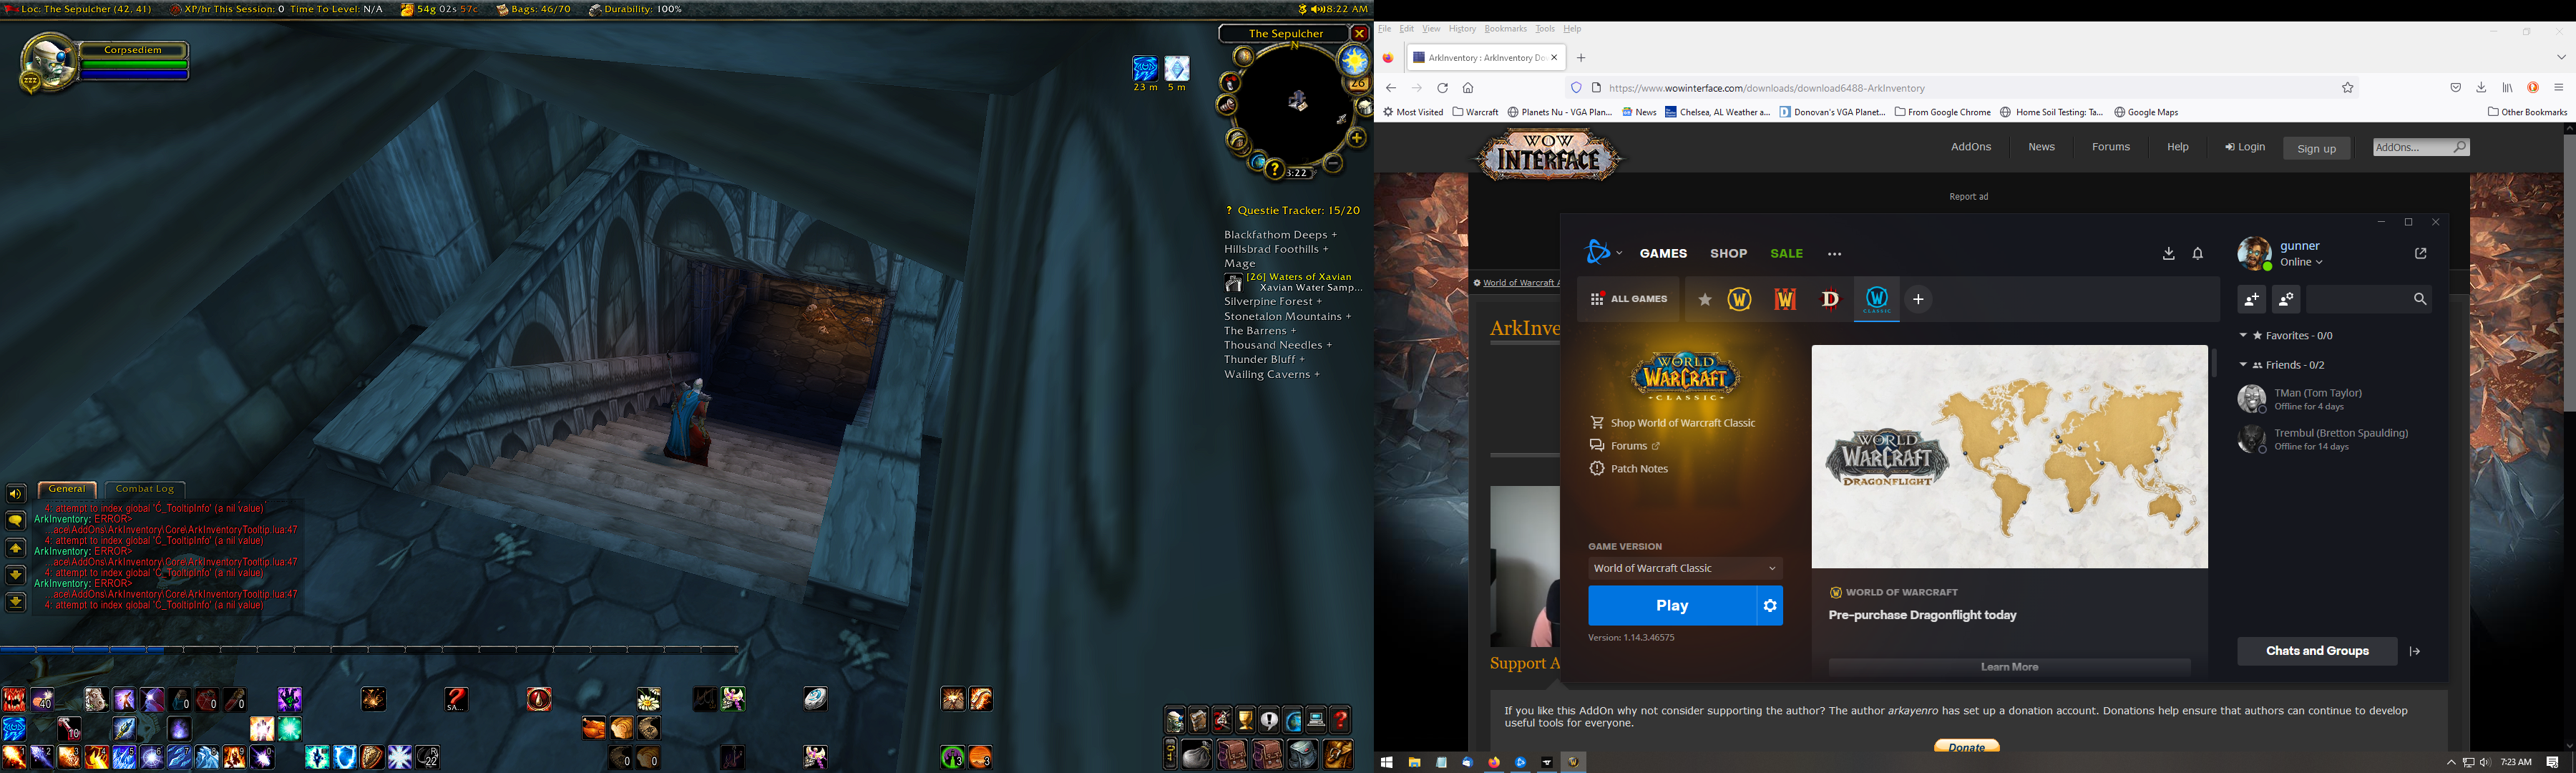
Task: Click the Chats and Groups button
Action: pos(2317,651)
